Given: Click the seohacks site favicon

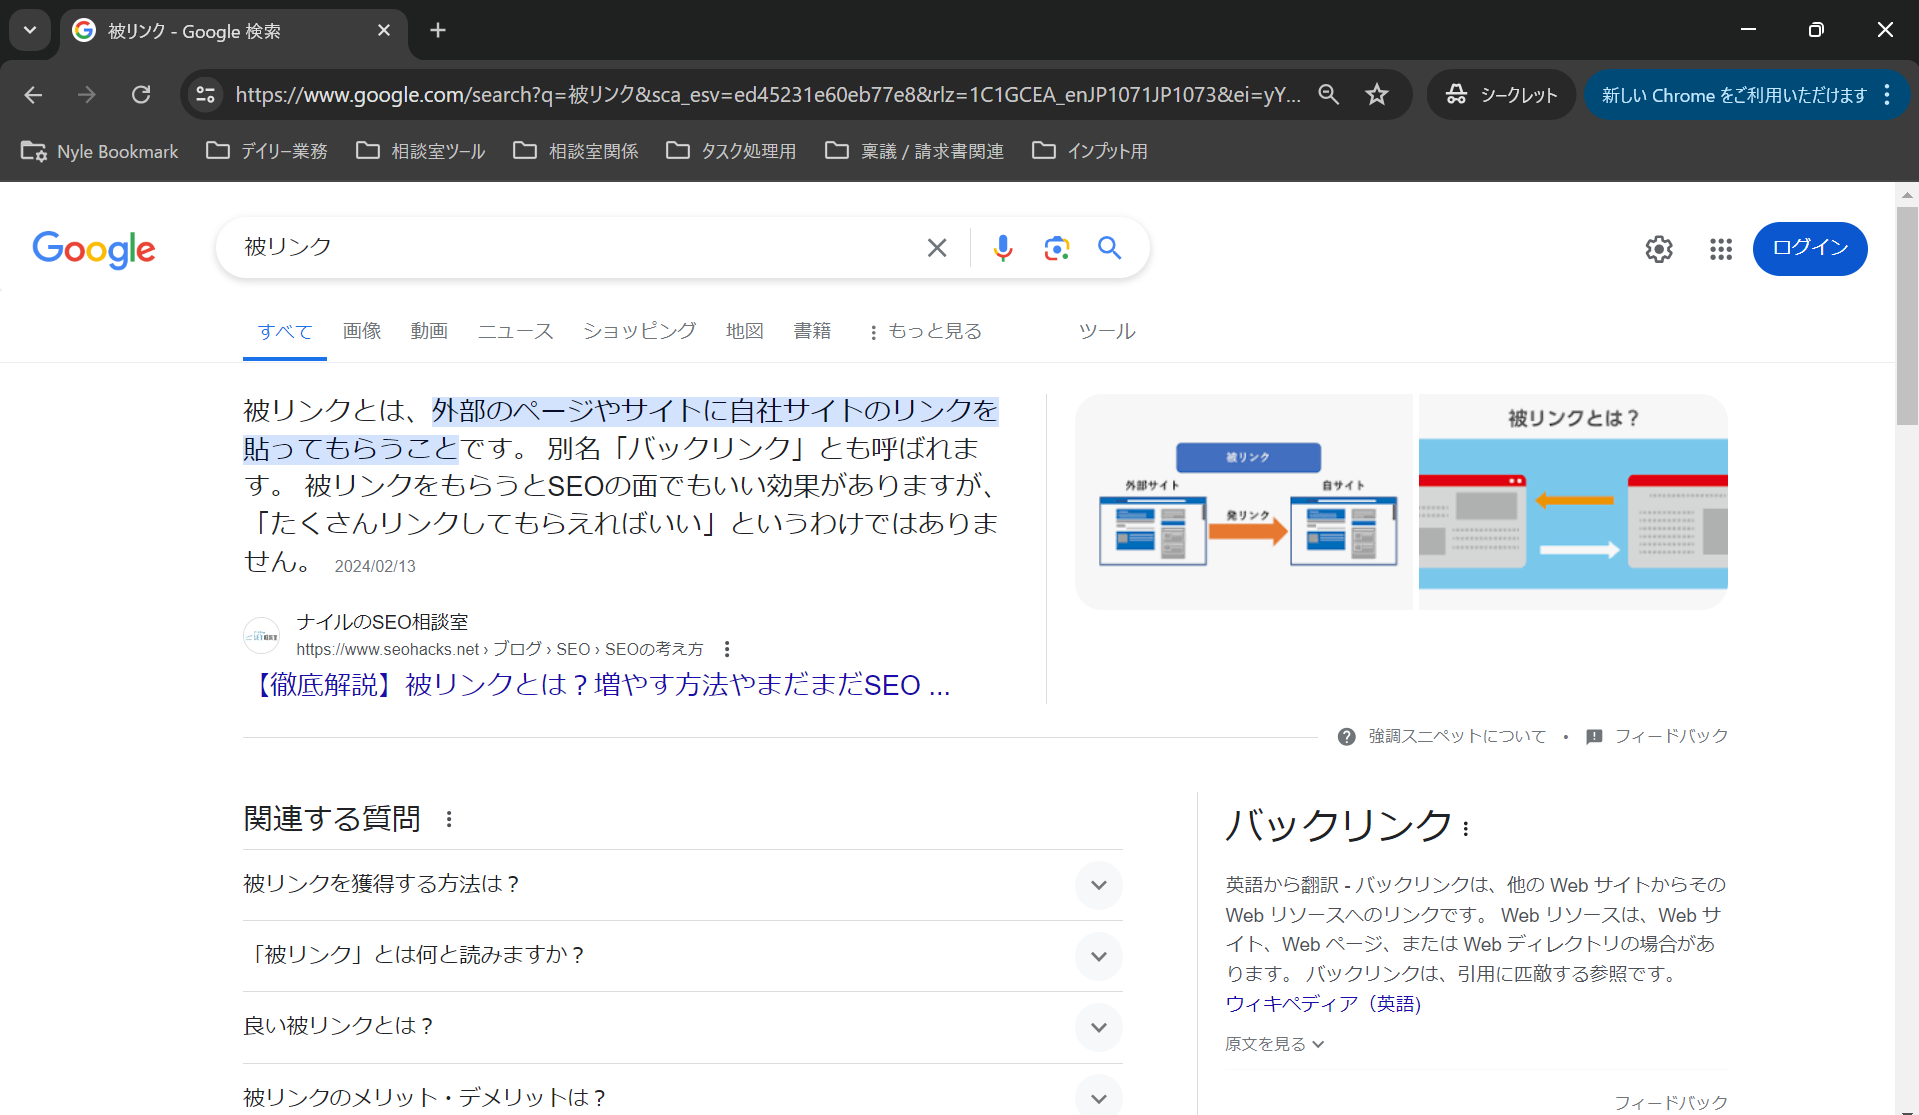Looking at the screenshot, I should click(262, 635).
